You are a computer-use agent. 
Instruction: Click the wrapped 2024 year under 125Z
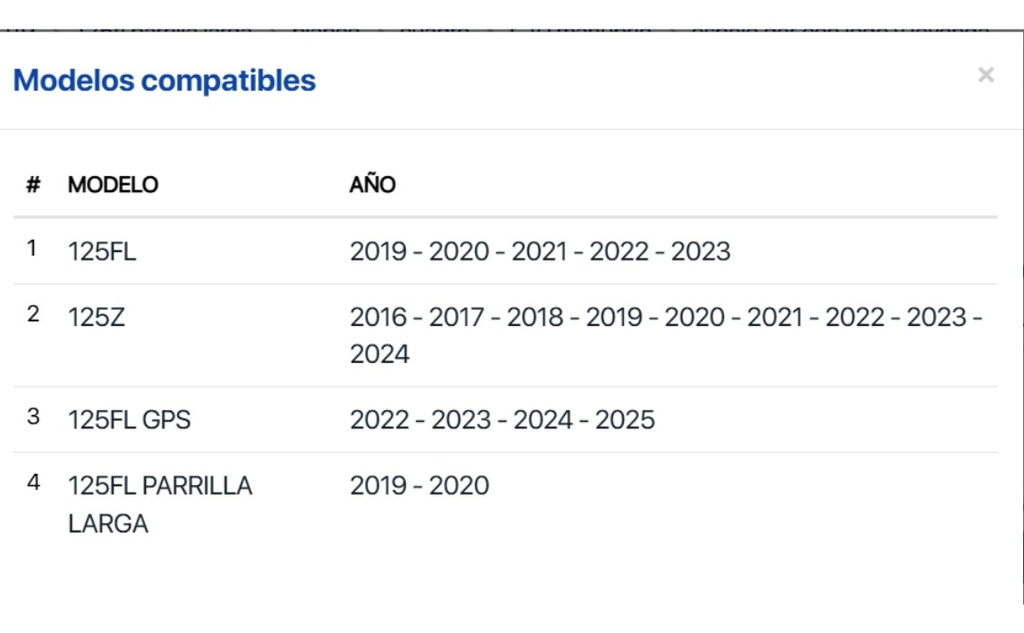point(380,355)
